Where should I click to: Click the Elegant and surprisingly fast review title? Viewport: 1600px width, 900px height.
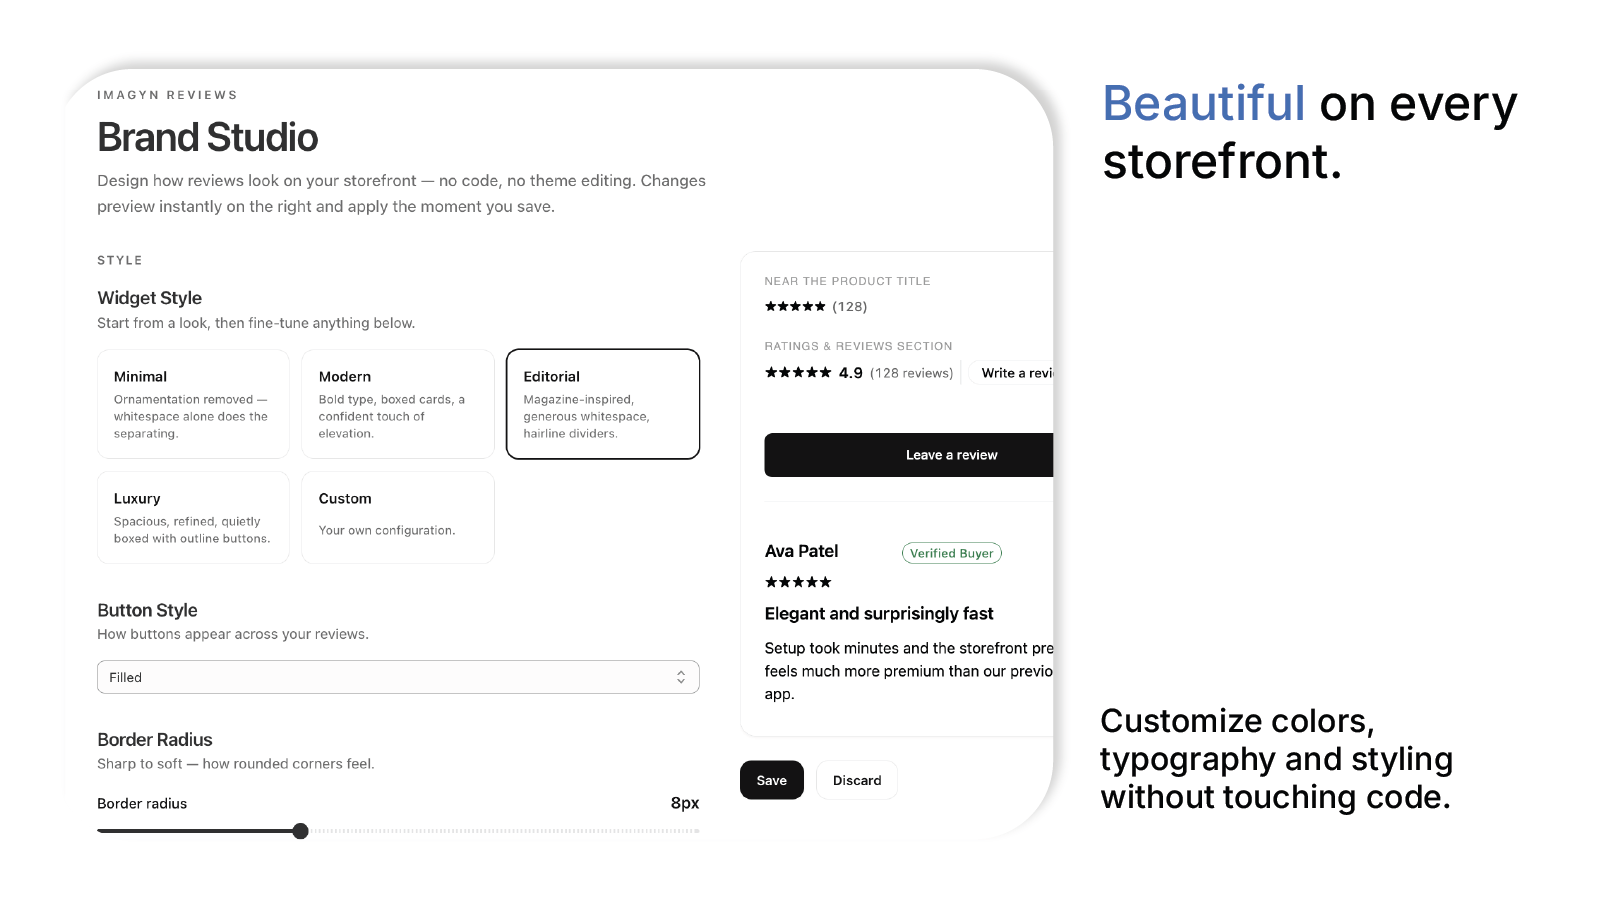(x=879, y=614)
